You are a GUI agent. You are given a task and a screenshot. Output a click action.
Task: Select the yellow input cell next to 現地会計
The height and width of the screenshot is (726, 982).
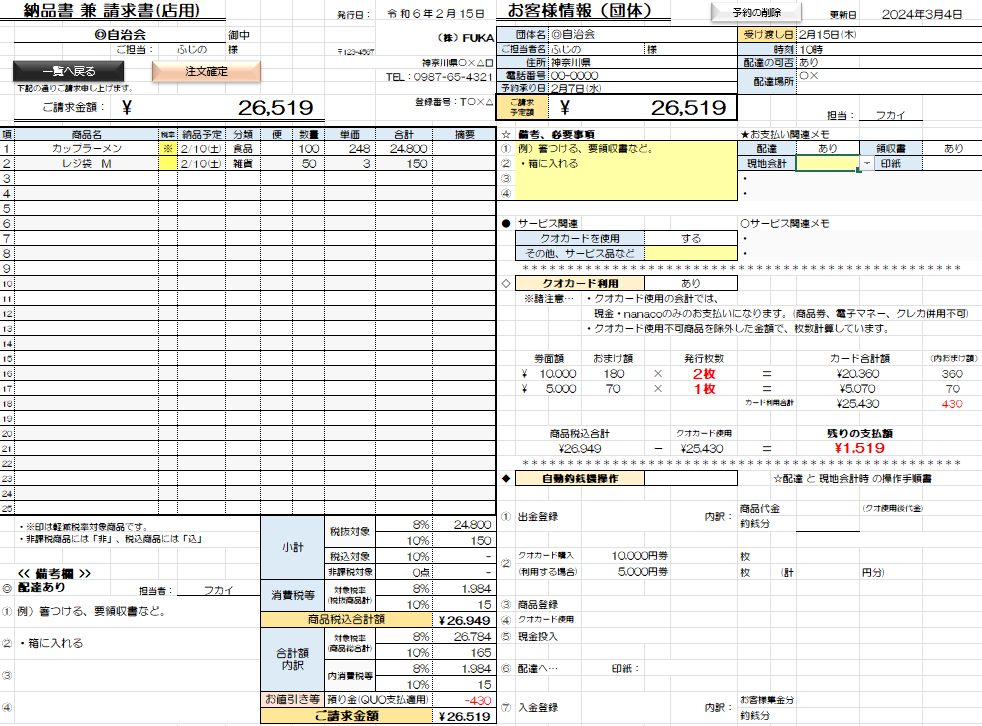click(828, 163)
